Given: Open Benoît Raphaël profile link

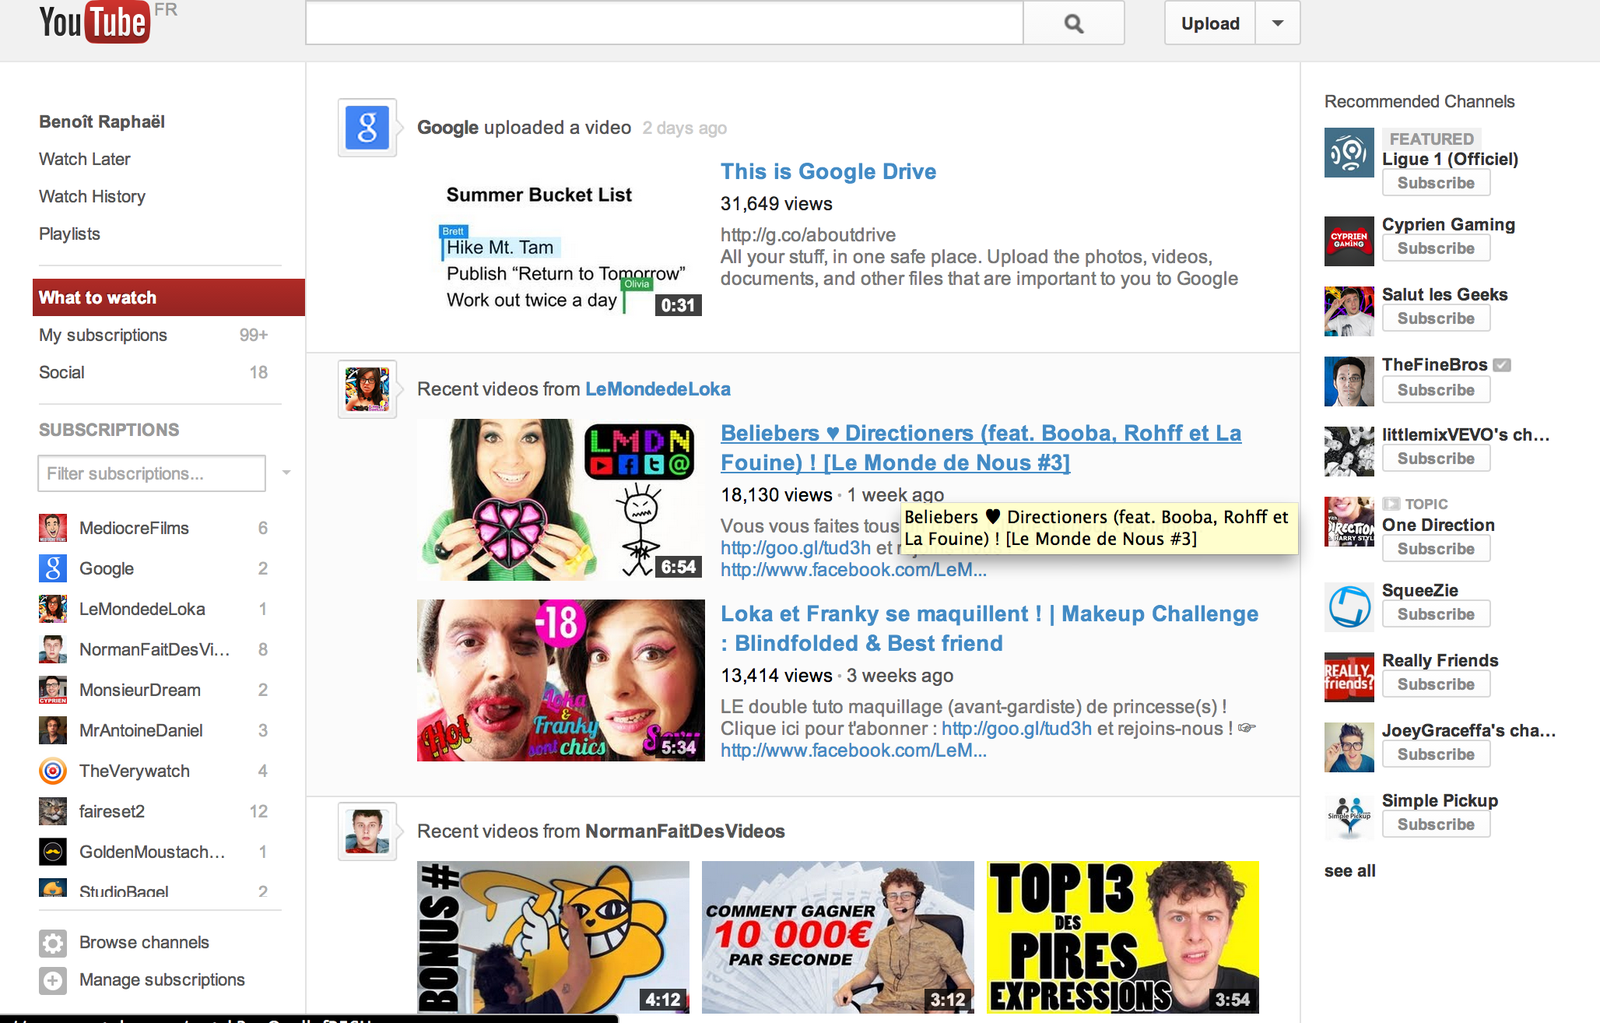Looking at the screenshot, I should pyautogui.click(x=102, y=122).
